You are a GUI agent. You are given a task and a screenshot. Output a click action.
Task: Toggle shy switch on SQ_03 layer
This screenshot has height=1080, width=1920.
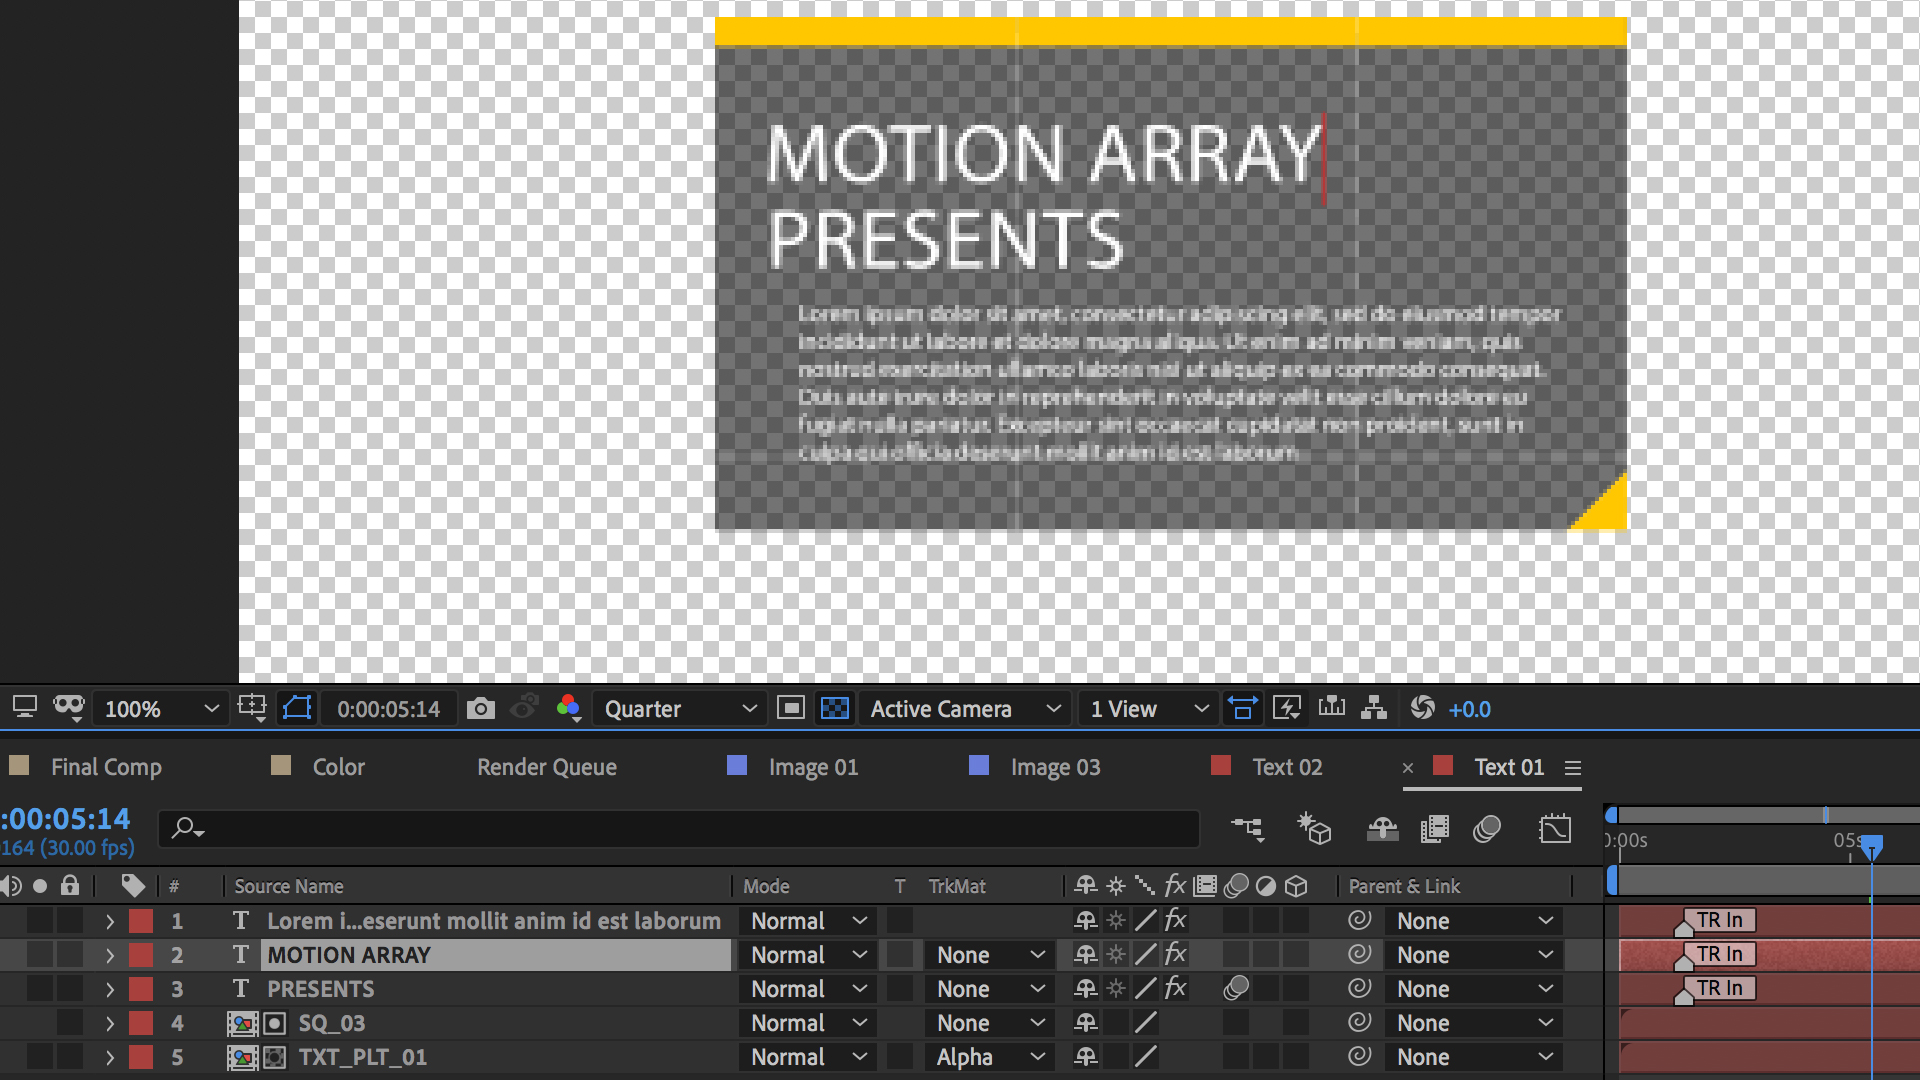click(1085, 1023)
